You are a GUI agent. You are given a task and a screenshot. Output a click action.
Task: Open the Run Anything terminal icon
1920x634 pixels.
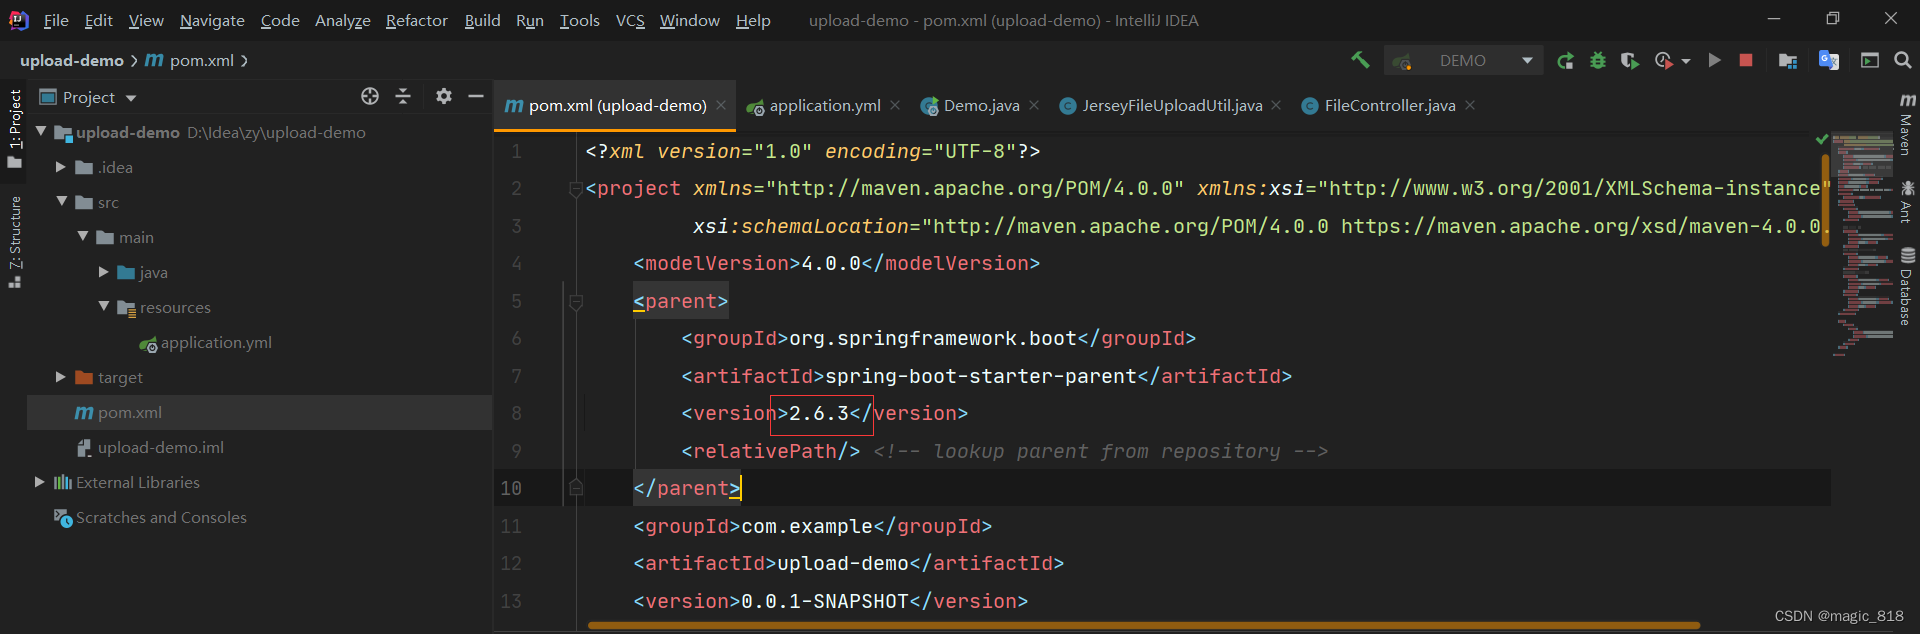point(1870,61)
